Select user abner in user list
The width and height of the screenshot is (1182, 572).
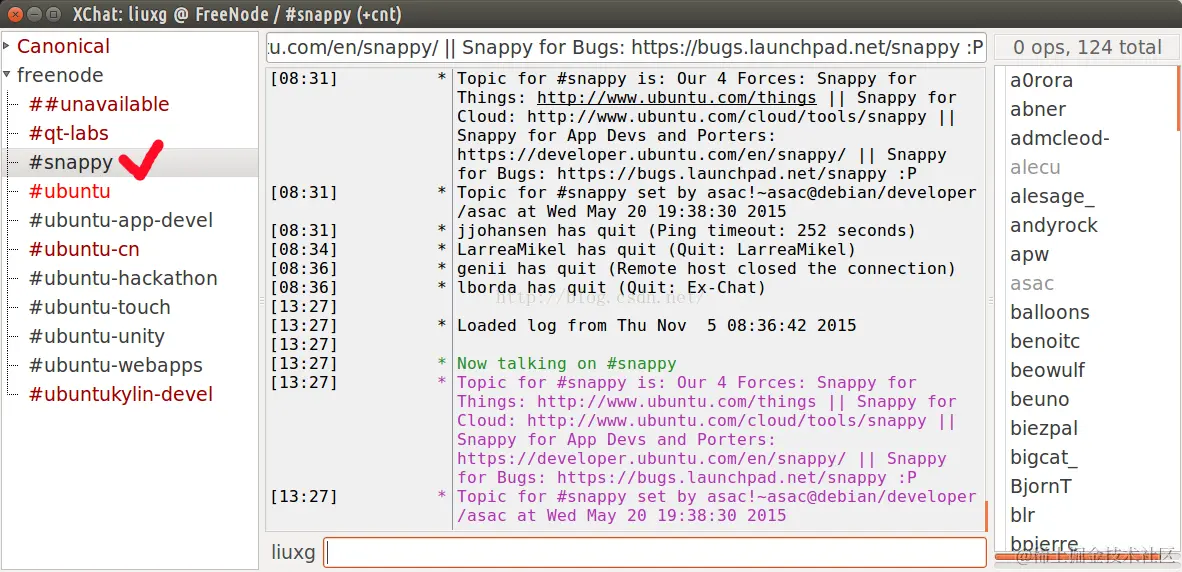(x=1038, y=109)
